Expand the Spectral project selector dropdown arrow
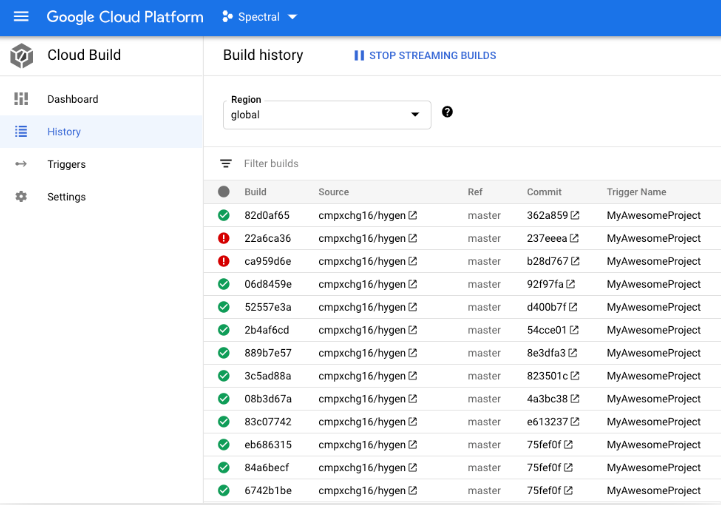This screenshot has height=505, width=721. tap(292, 17)
